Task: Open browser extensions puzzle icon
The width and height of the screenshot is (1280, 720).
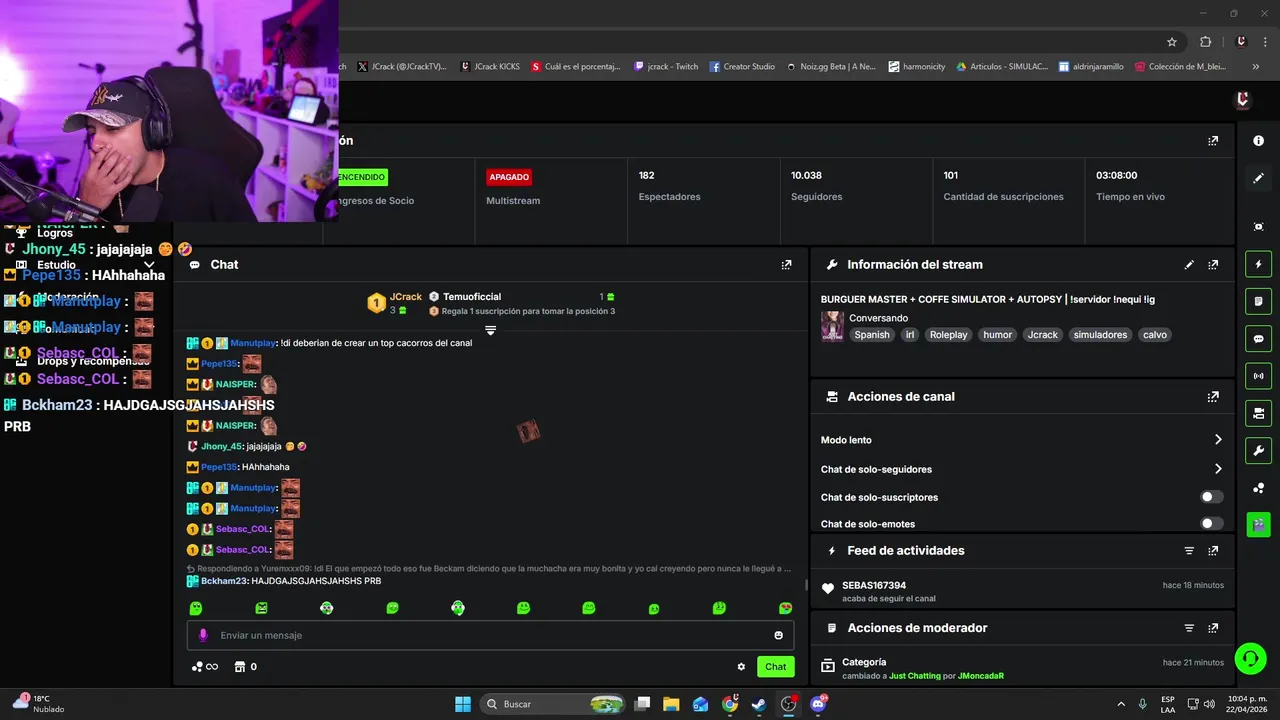Action: pos(1205,42)
